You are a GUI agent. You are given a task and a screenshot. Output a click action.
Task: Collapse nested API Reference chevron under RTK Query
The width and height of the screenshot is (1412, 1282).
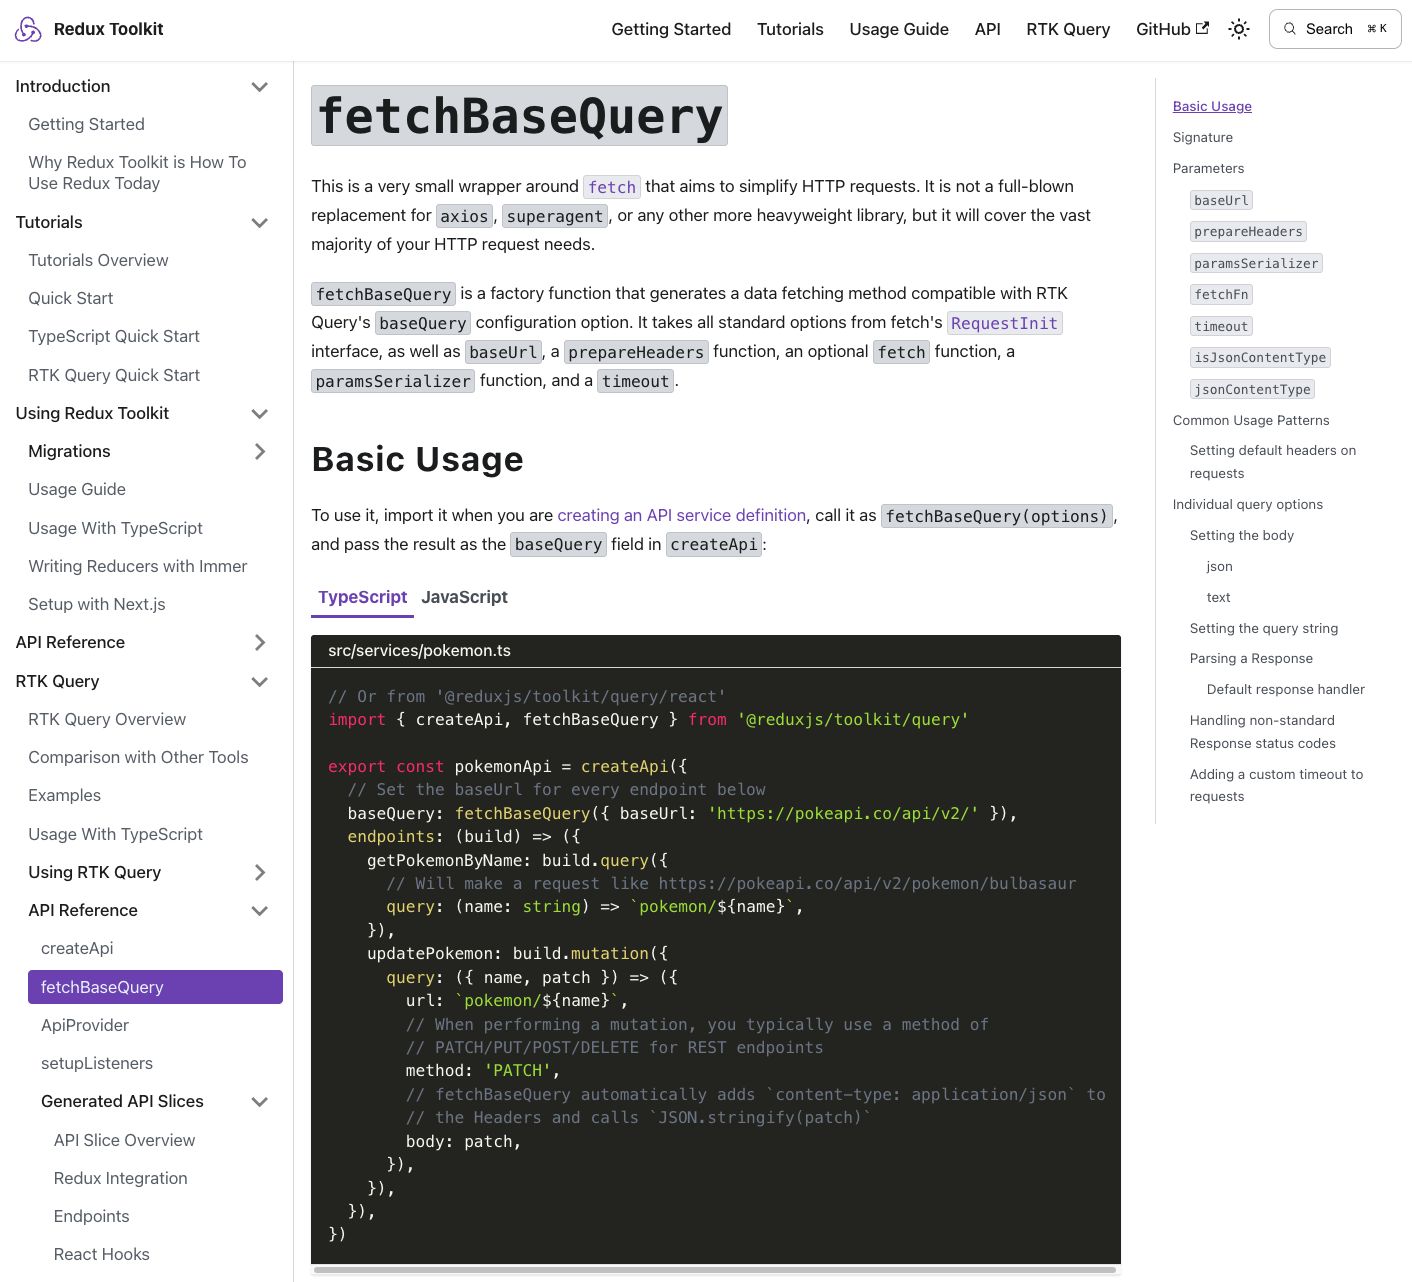[260, 911]
